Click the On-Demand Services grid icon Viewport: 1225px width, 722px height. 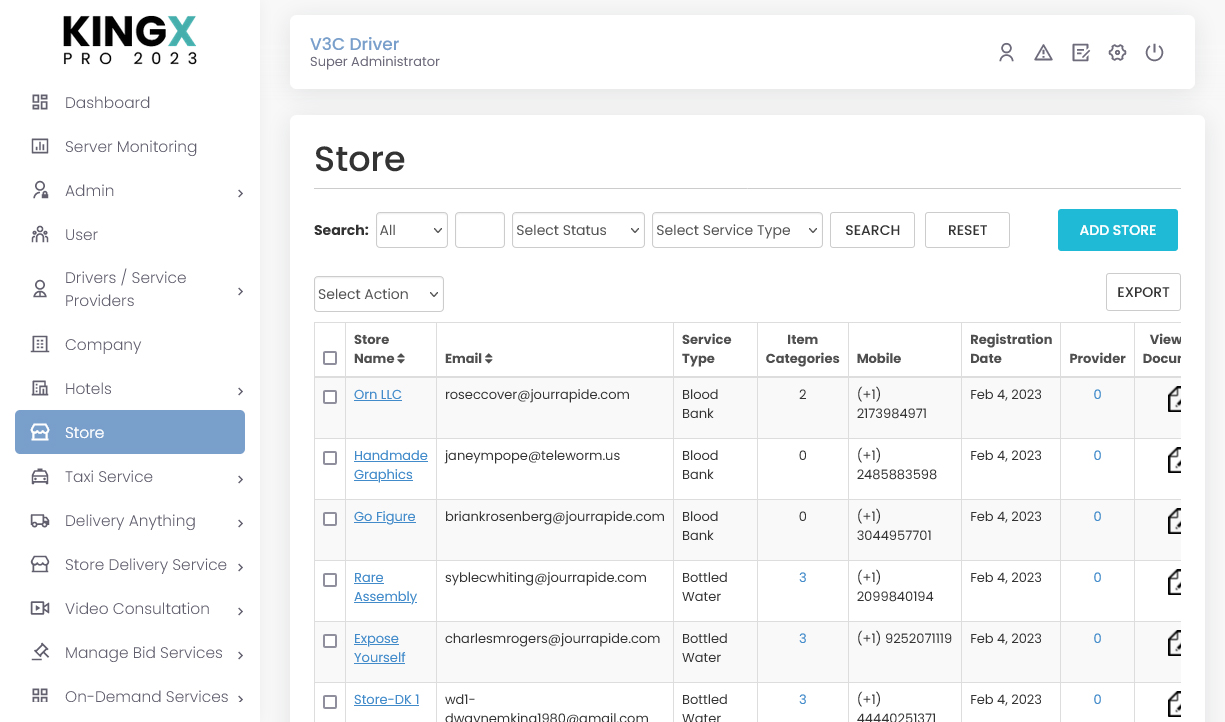pos(40,696)
